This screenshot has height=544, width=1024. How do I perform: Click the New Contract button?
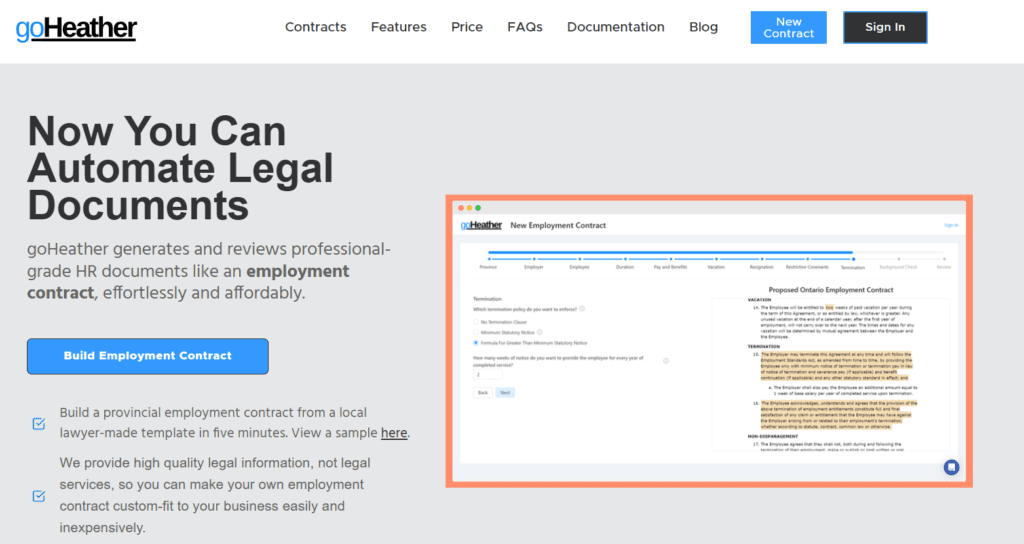click(788, 27)
